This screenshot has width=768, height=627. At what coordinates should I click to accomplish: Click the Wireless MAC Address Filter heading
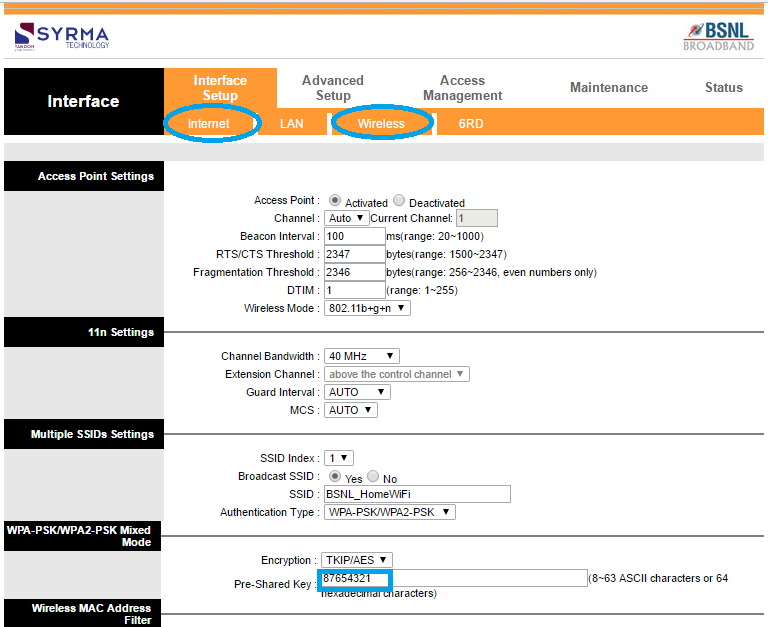92,614
